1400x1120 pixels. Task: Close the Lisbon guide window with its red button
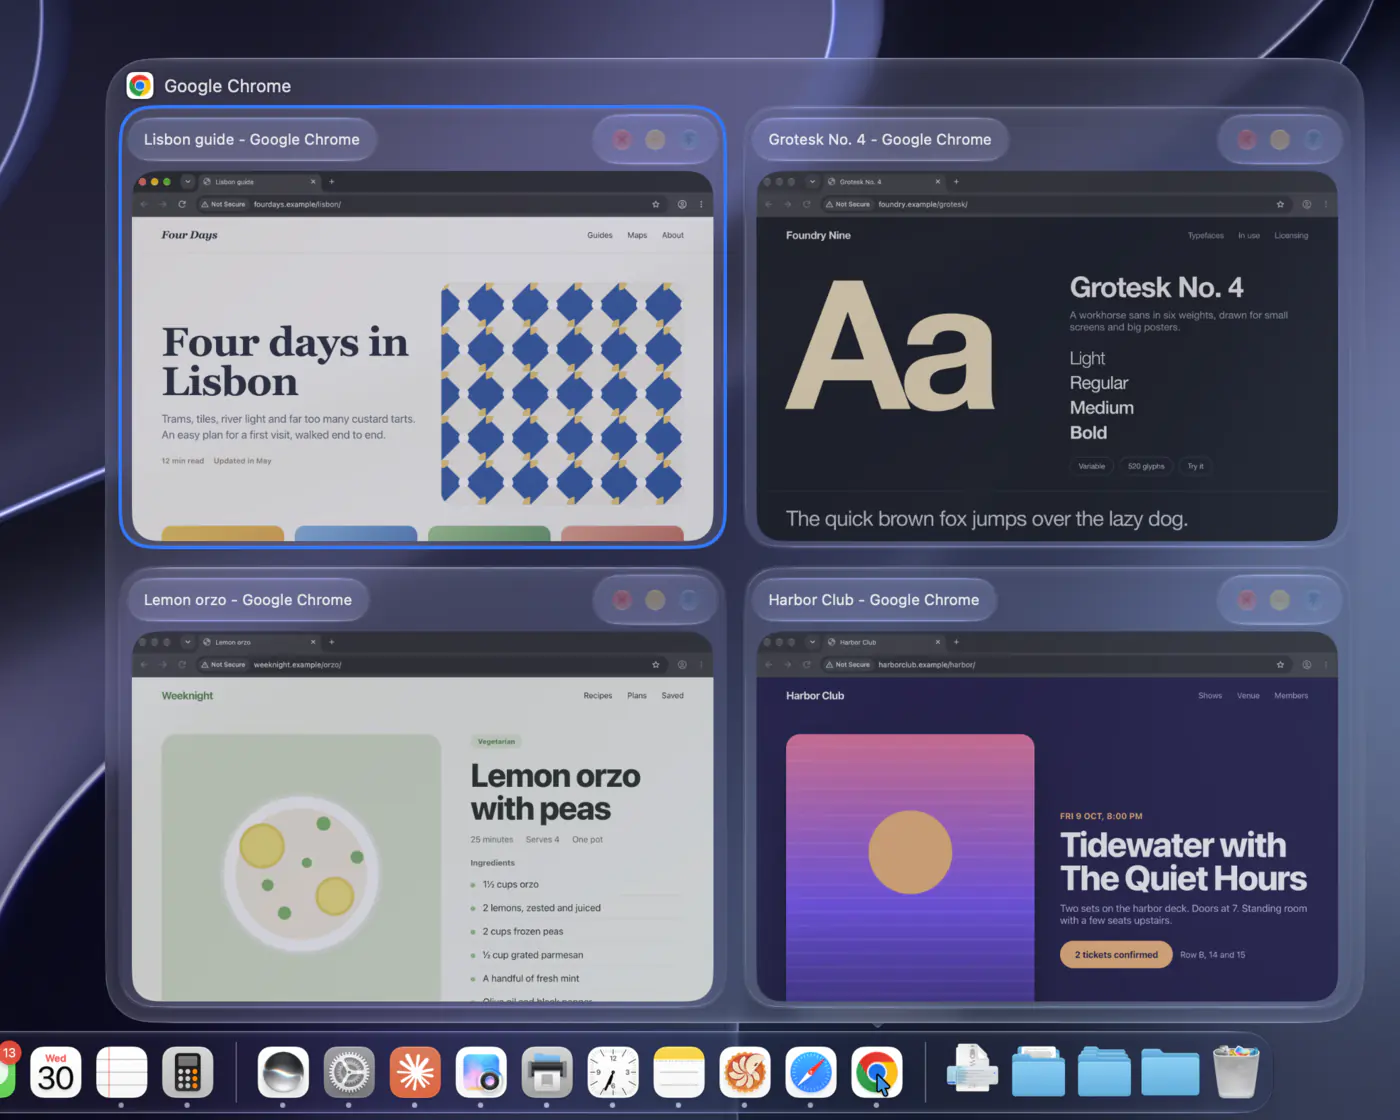point(622,140)
